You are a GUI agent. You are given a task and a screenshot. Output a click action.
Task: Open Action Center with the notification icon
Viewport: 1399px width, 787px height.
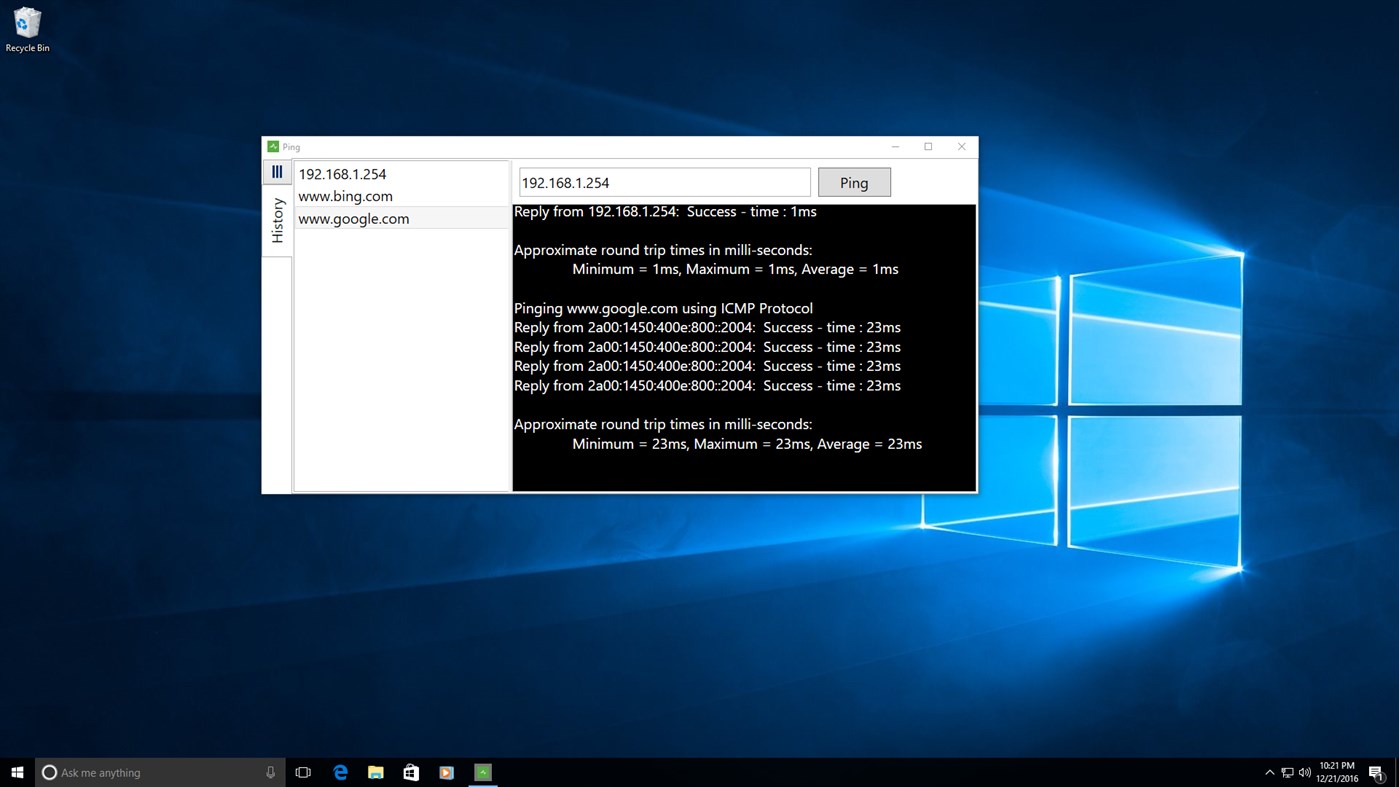click(1378, 772)
